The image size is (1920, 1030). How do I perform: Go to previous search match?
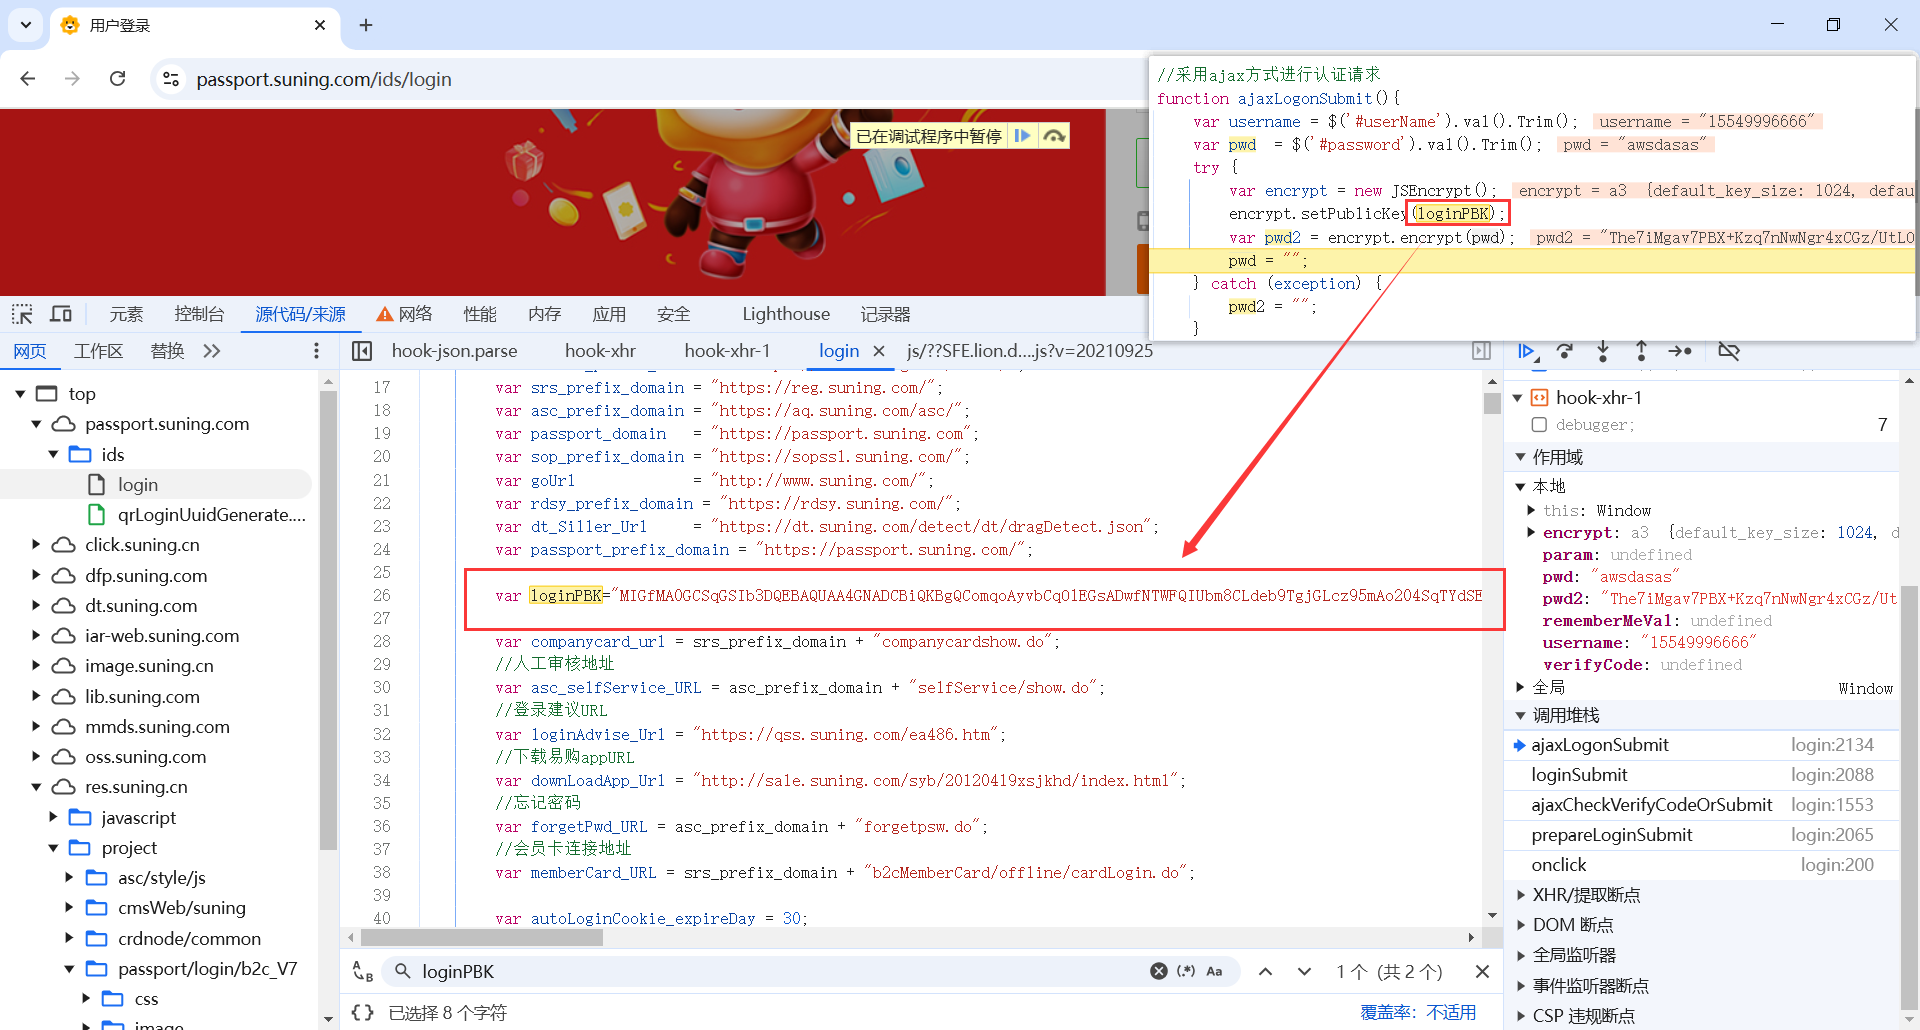tap(1265, 971)
